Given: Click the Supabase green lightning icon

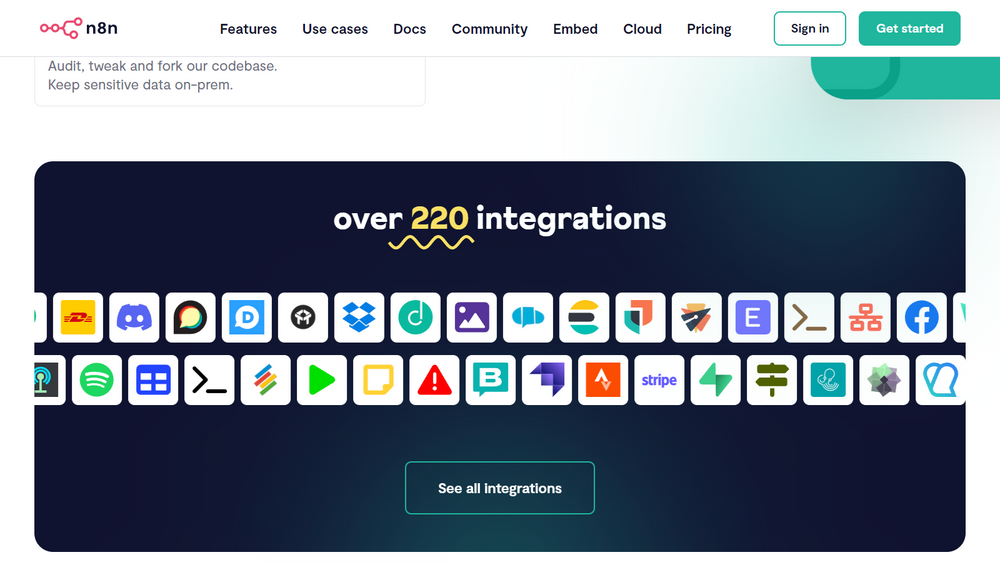Looking at the screenshot, I should coord(716,380).
